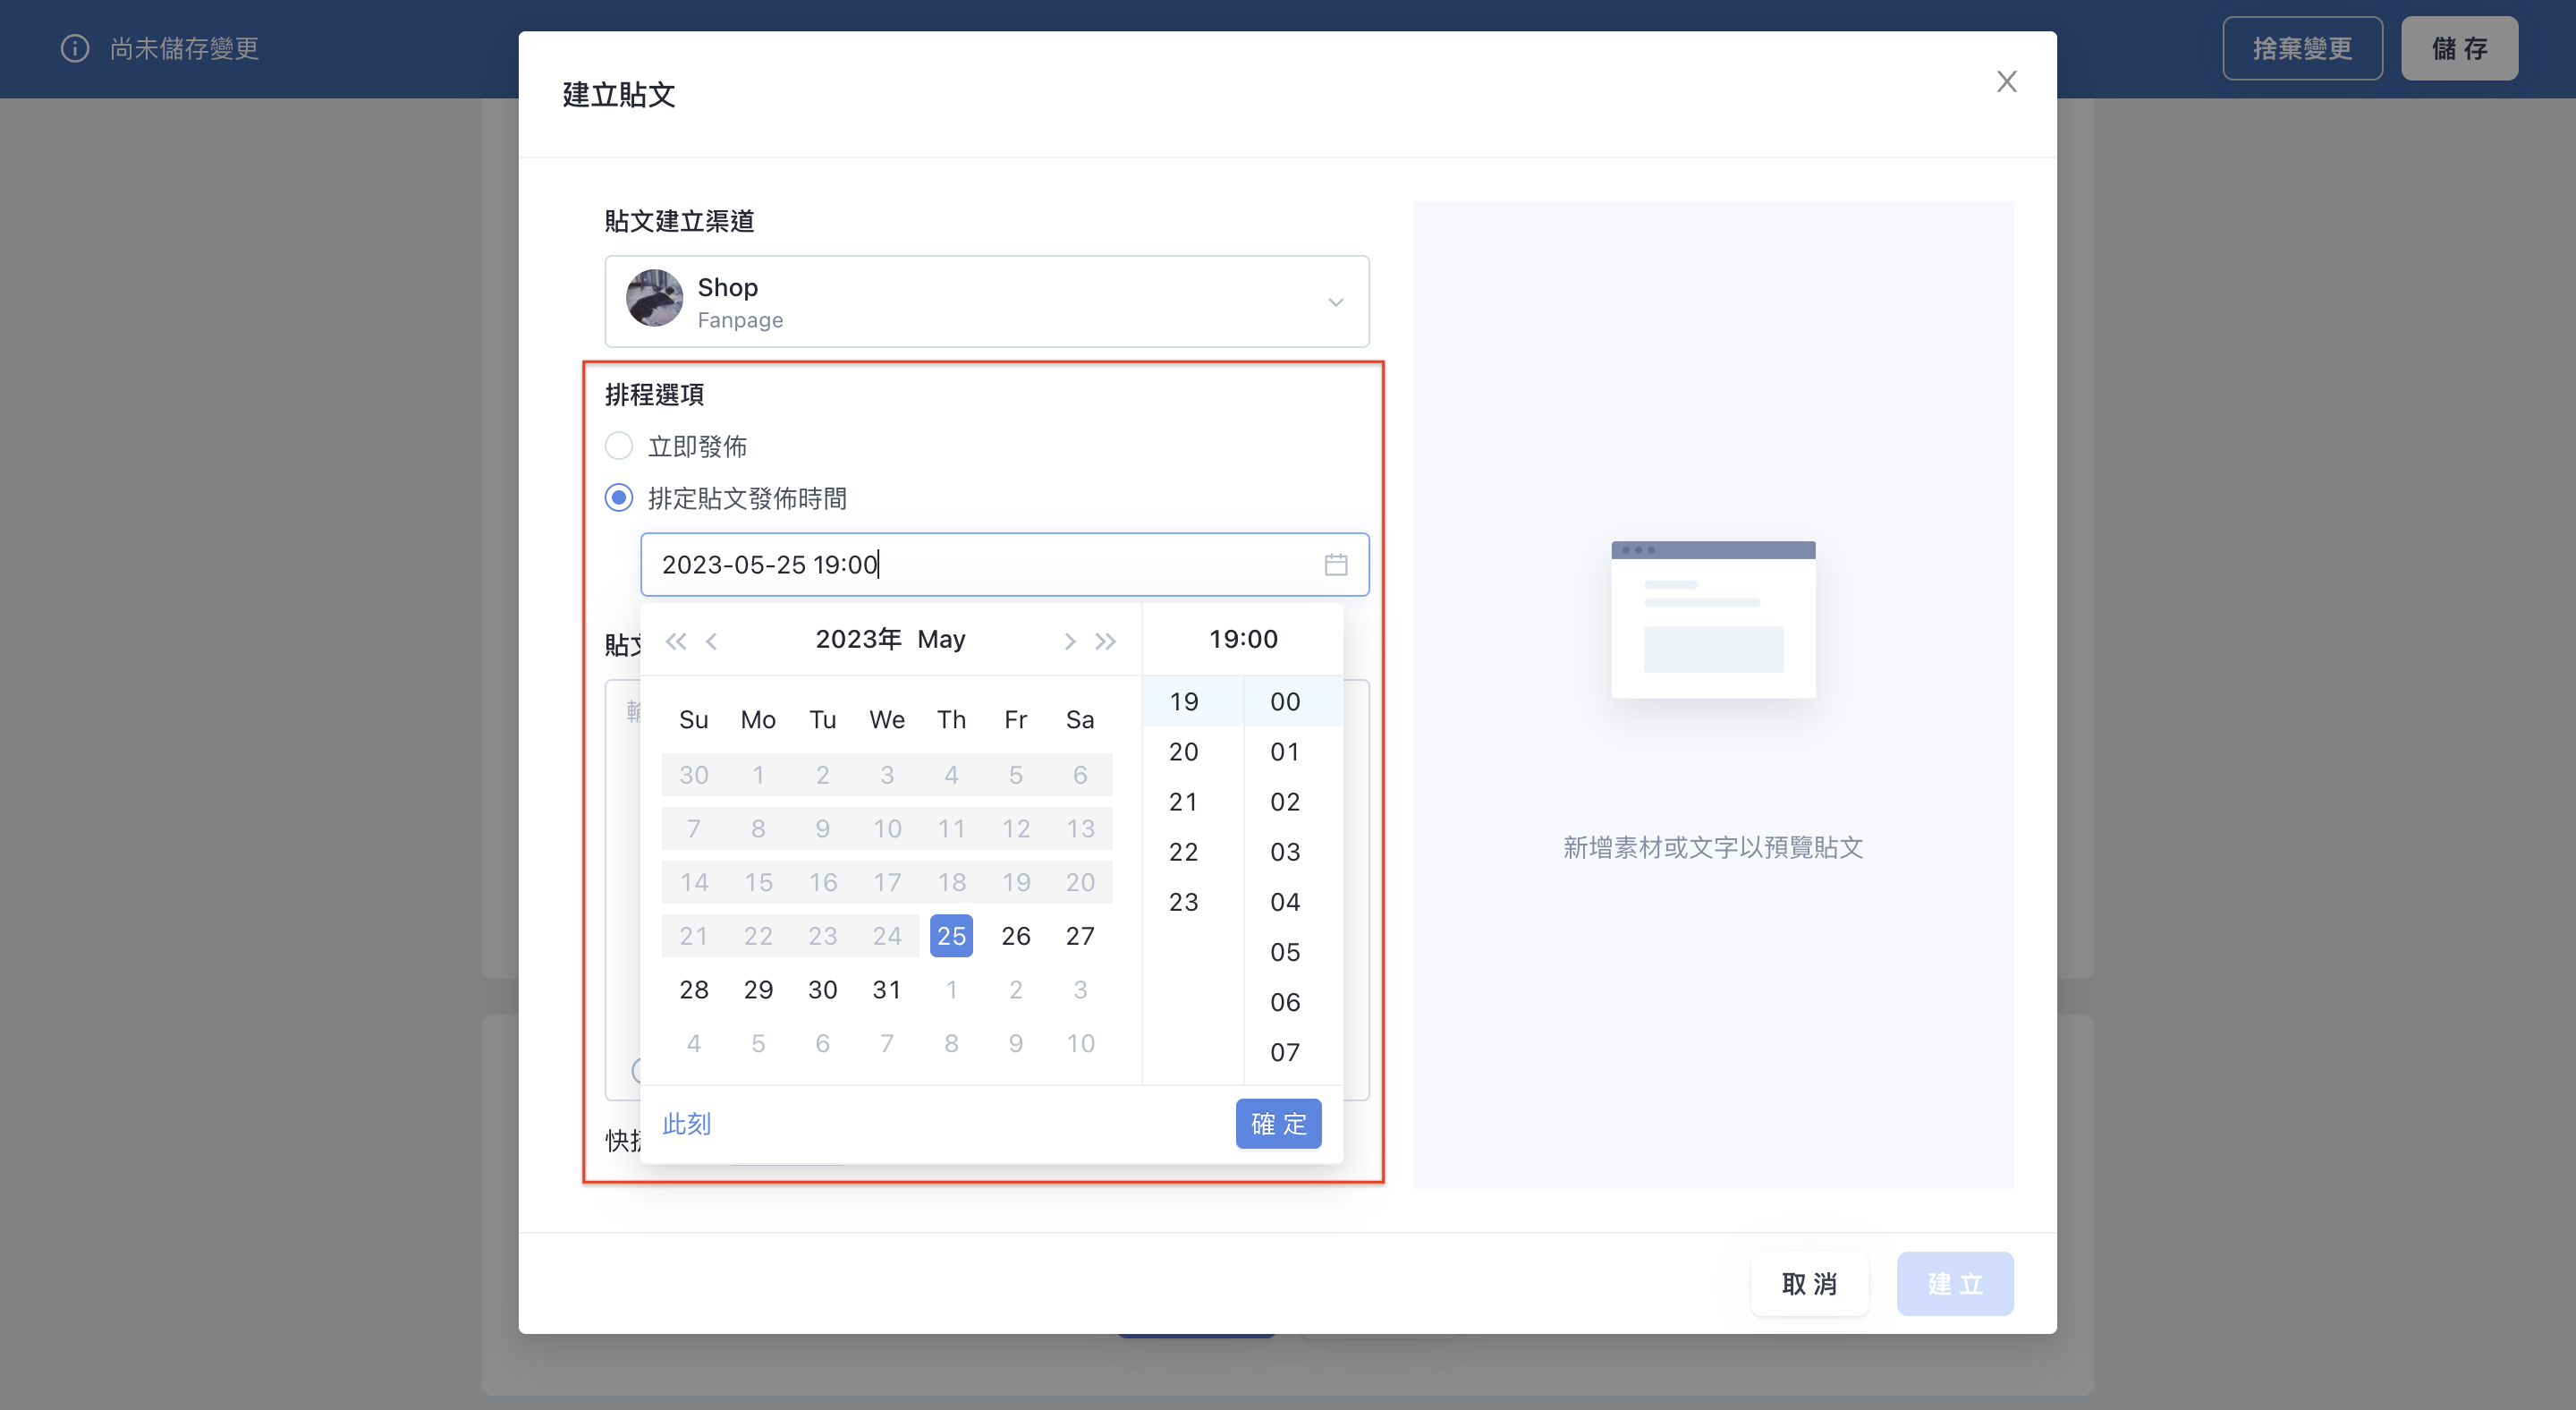Pick date 29 in the calendar
Viewport: 2576px width, 1410px height.
pyautogui.click(x=758, y=990)
